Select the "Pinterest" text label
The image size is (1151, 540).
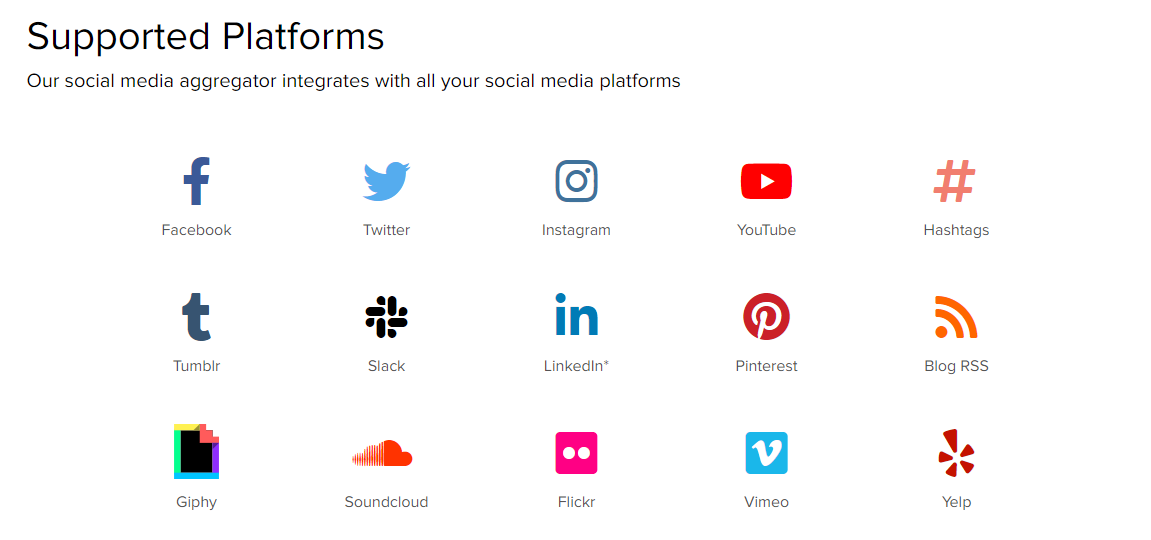click(766, 365)
